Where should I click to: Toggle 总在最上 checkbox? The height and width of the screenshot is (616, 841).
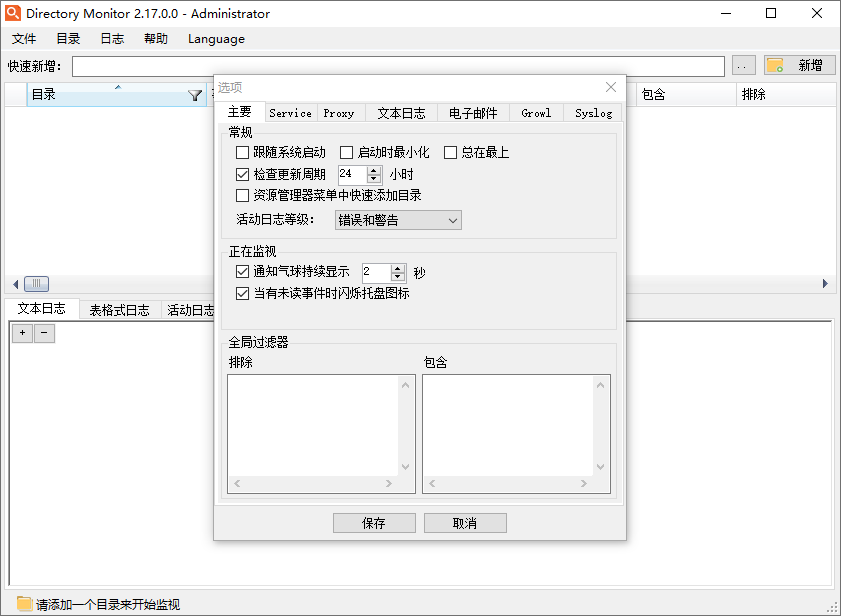tap(451, 152)
